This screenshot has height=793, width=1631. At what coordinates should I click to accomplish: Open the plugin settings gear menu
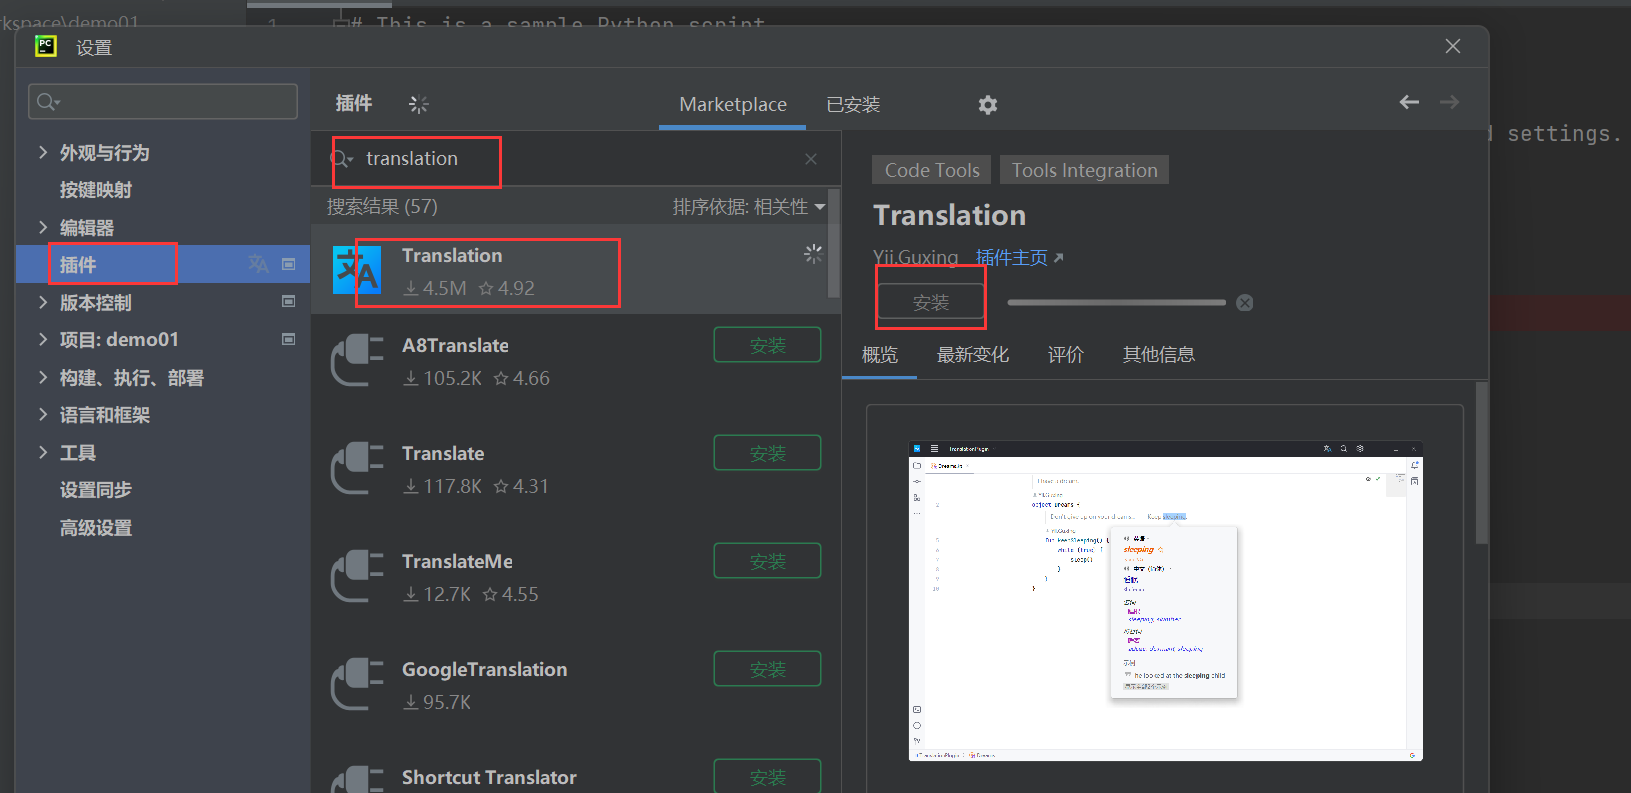(x=988, y=105)
